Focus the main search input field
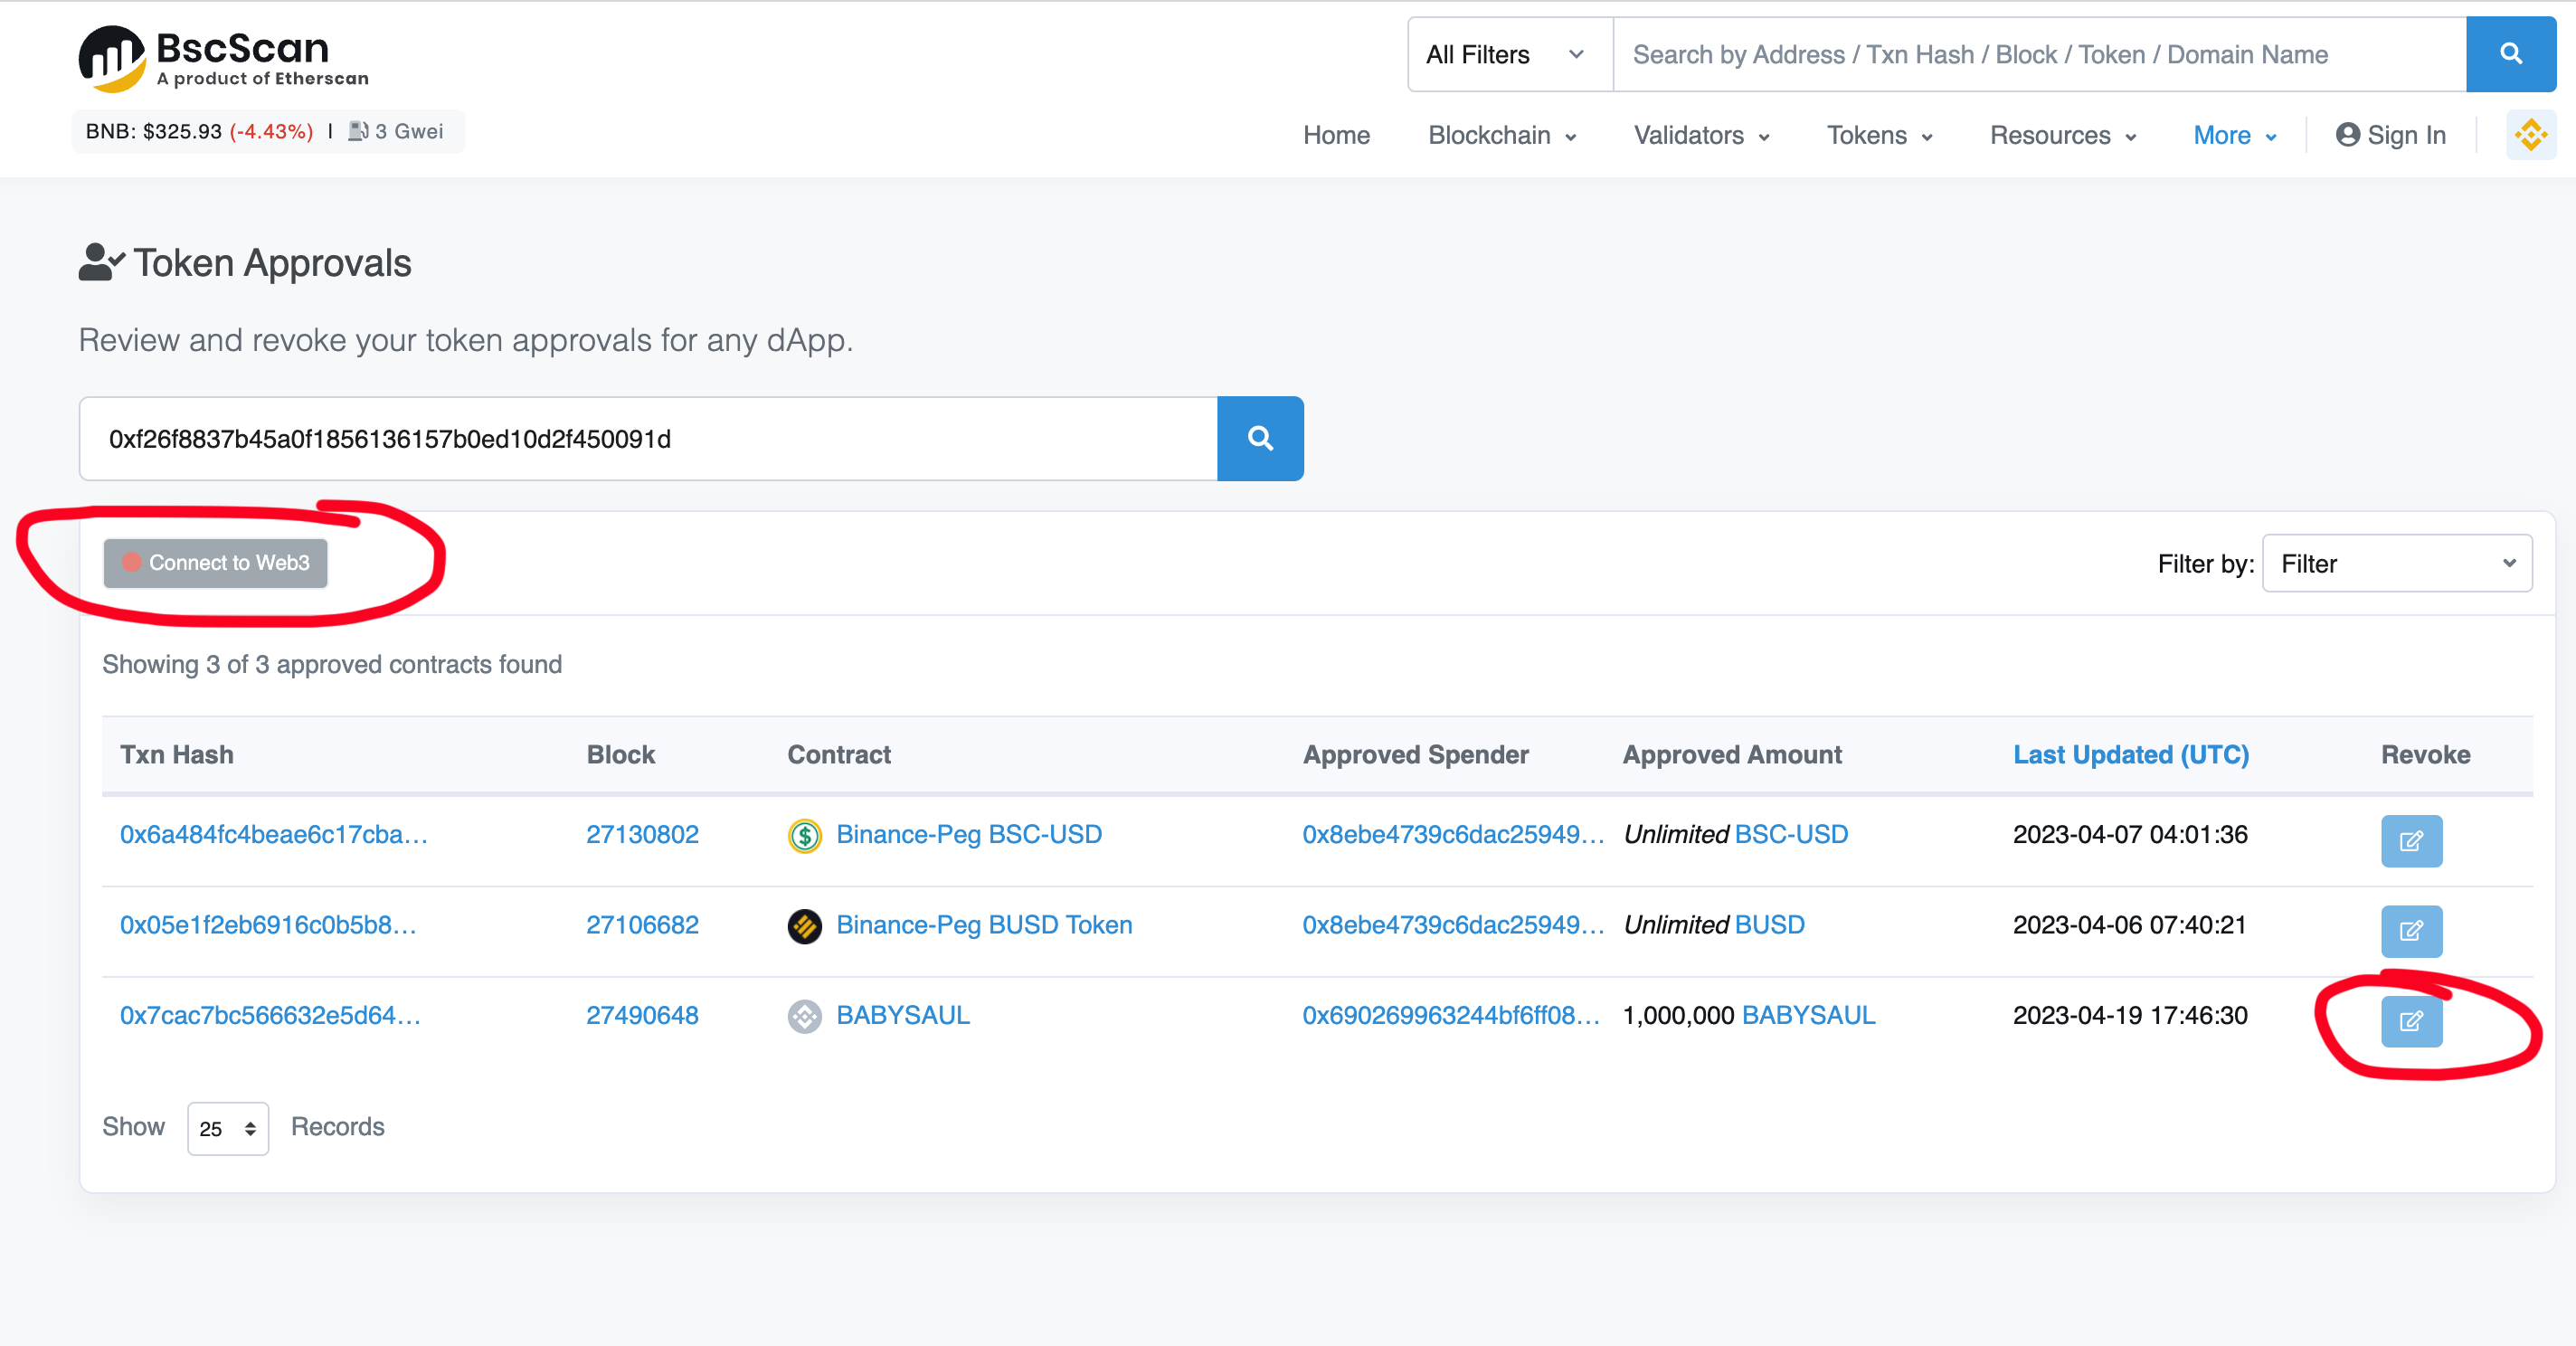This screenshot has height=1346, width=2576. 2039,54
